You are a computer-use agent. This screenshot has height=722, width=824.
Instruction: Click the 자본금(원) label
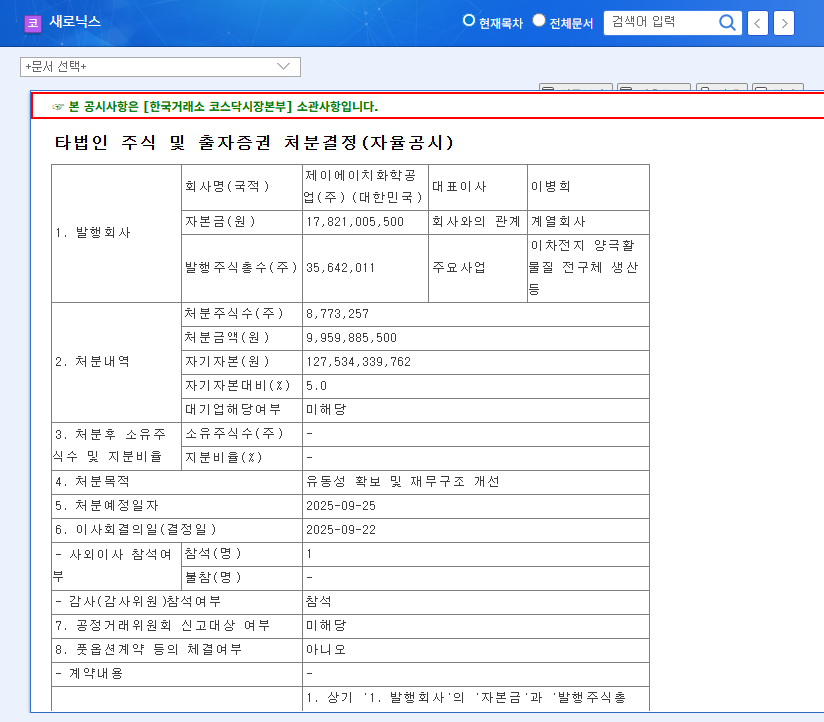tap(220, 222)
